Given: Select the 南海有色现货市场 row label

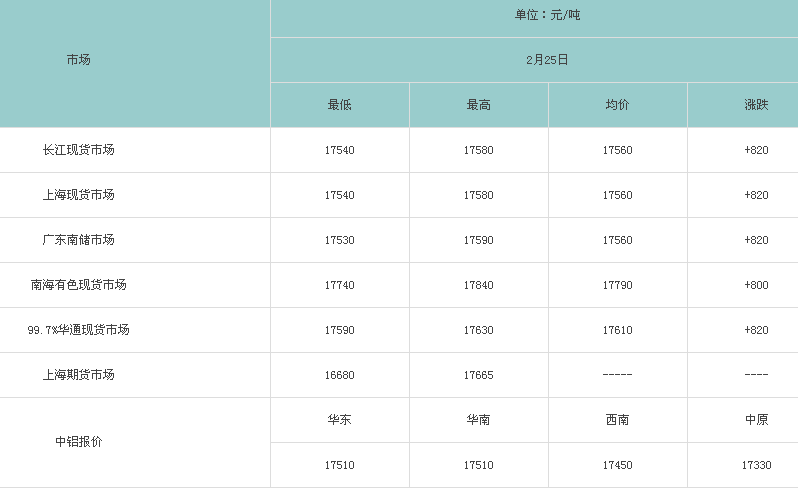Looking at the screenshot, I should [78, 285].
